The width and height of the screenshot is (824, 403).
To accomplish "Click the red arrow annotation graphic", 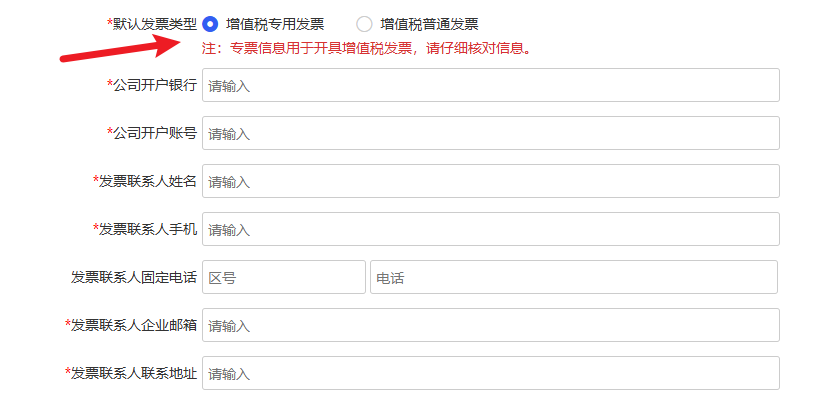I will point(120,48).
